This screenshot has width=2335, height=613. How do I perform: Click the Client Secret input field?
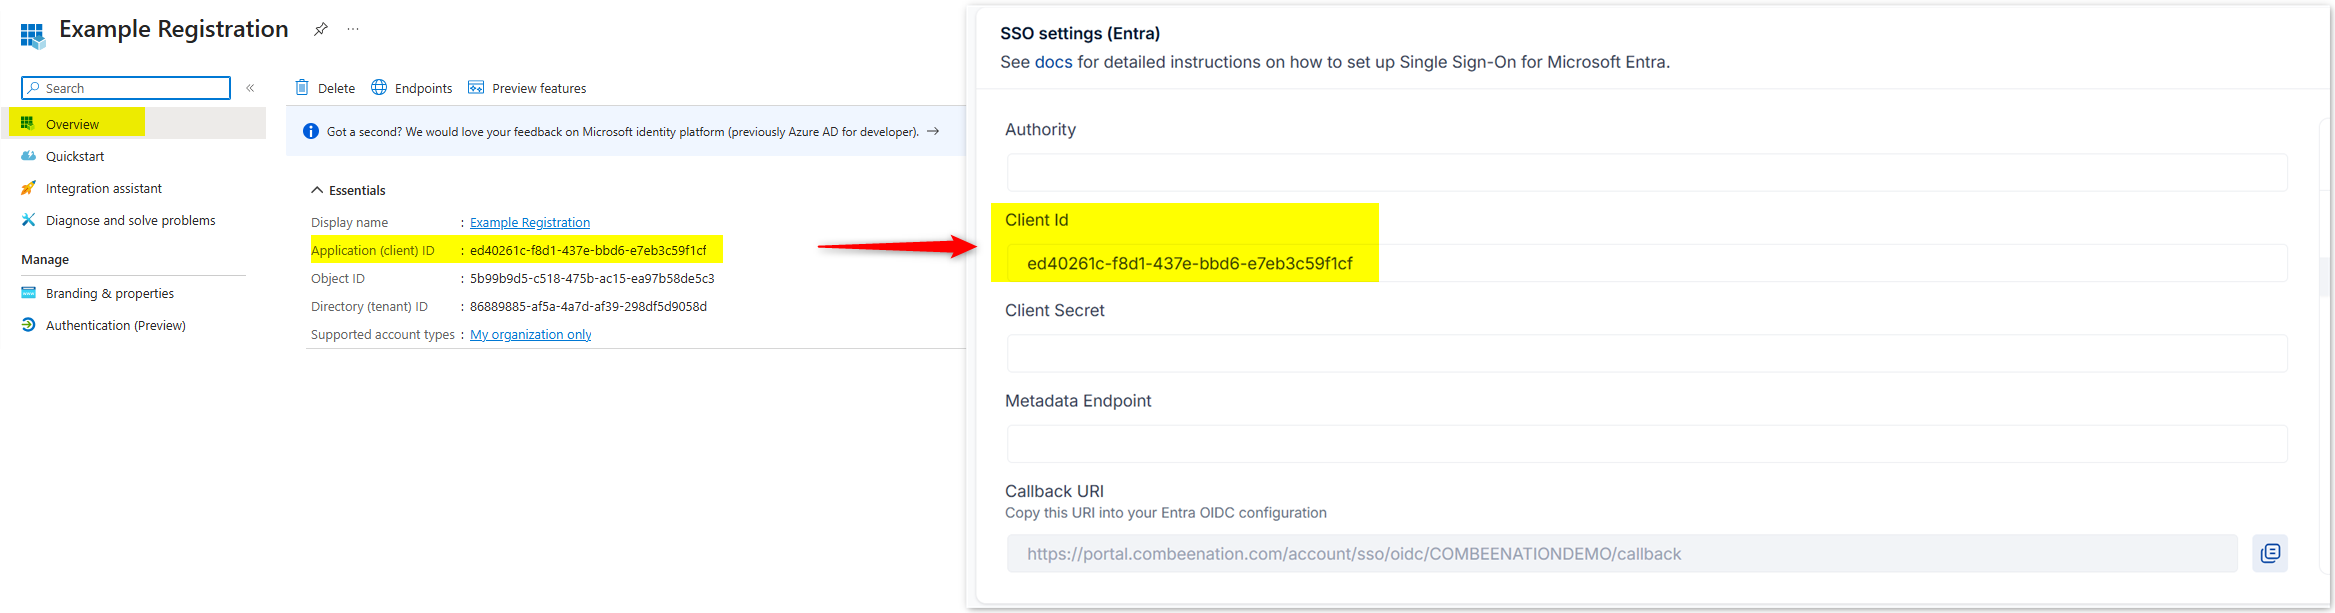coord(1646,353)
